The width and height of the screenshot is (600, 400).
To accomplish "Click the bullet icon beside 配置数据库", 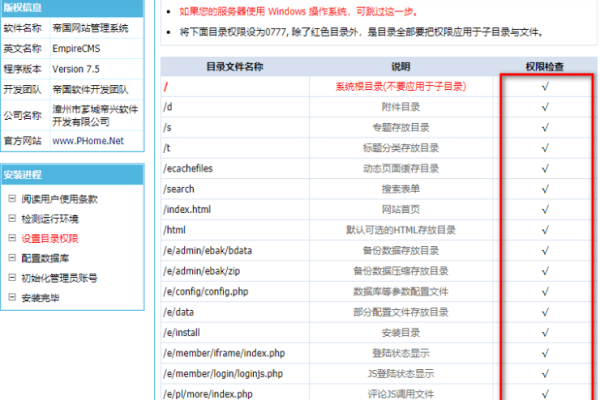I will 12,258.
